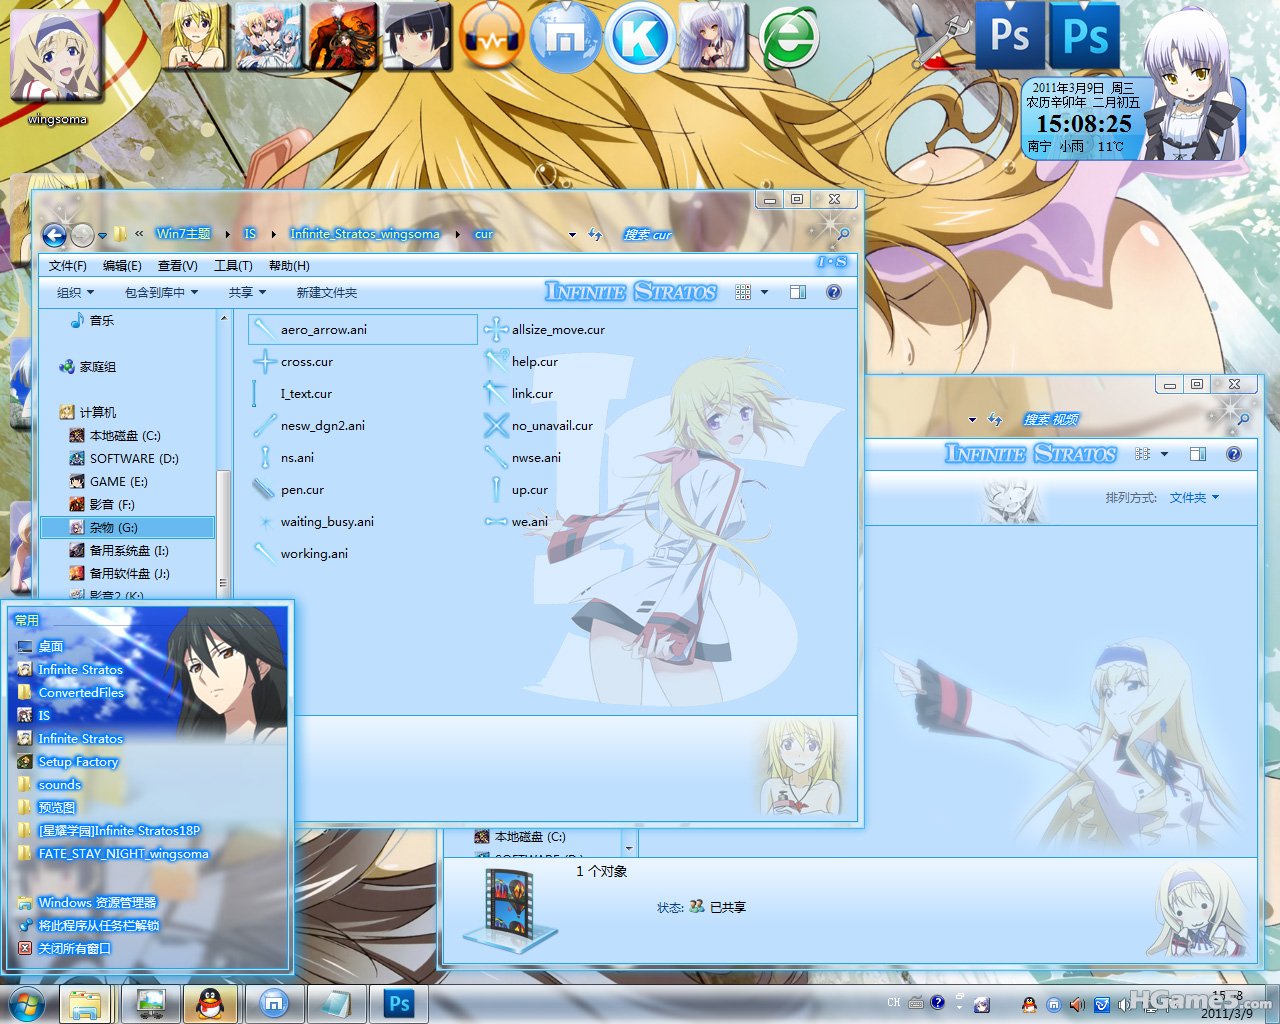Click the 新建文件夹 button
This screenshot has width=1280, height=1024.
(326, 292)
